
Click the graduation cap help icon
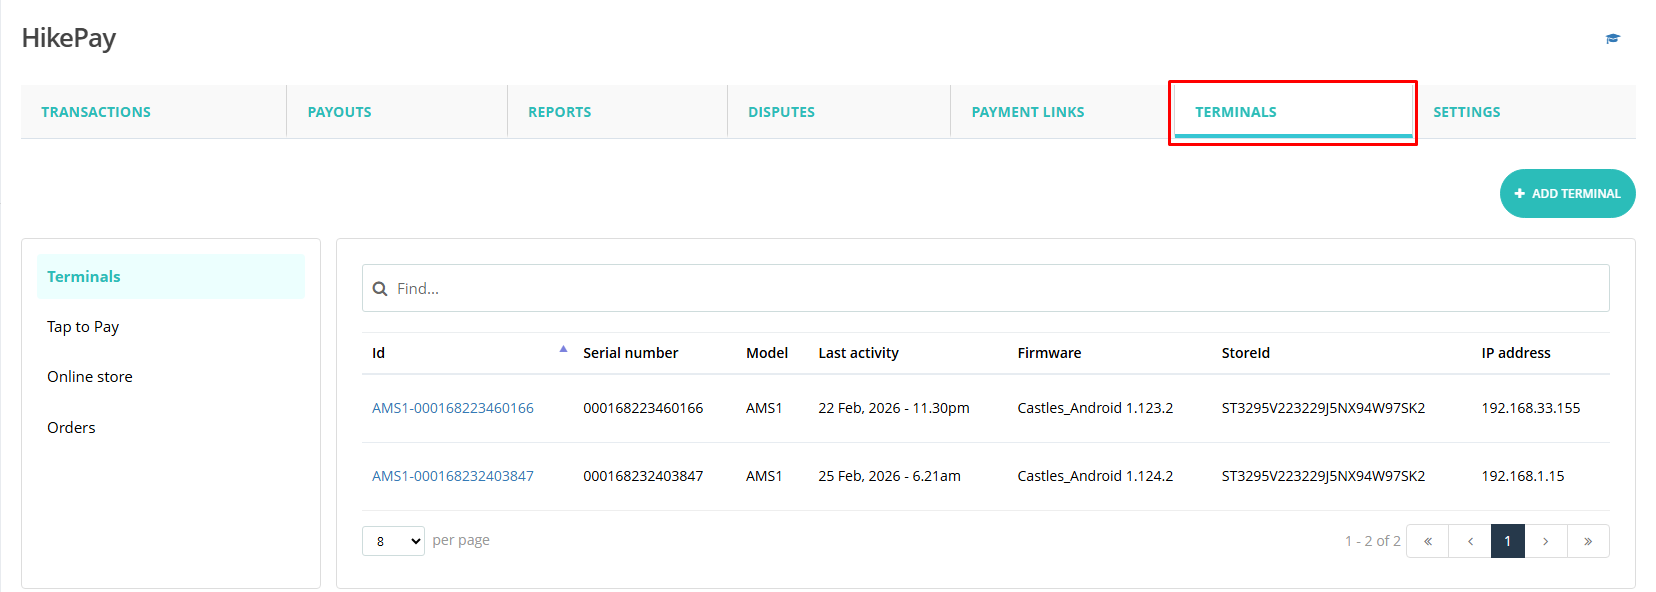[1612, 39]
